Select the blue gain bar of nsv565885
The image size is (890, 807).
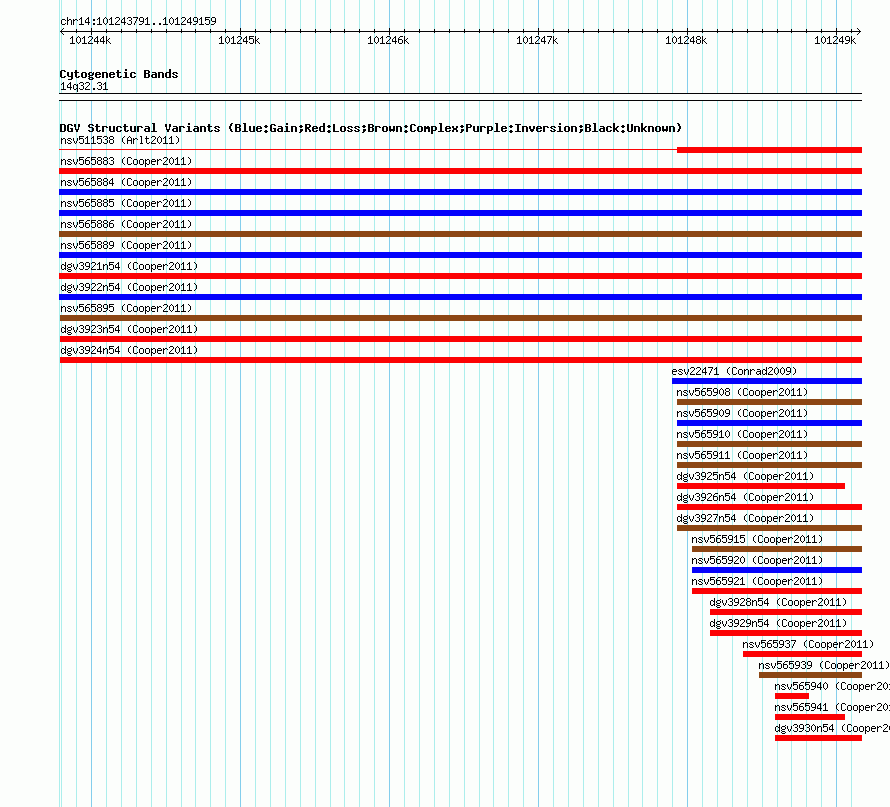click(x=460, y=213)
